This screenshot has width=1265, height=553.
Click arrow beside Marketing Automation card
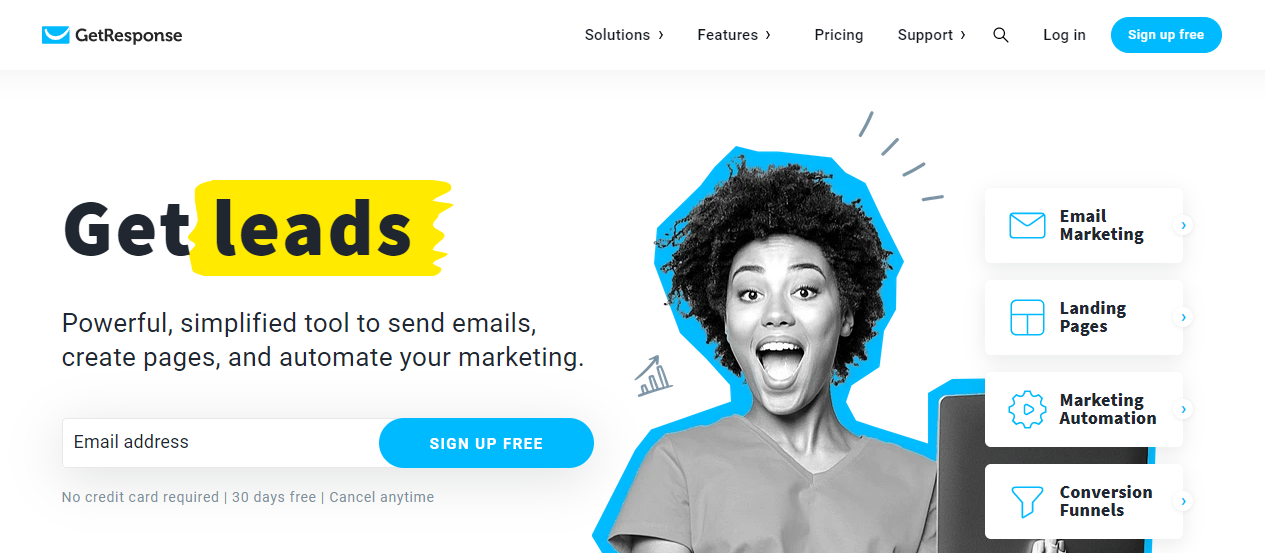[x=1184, y=410]
